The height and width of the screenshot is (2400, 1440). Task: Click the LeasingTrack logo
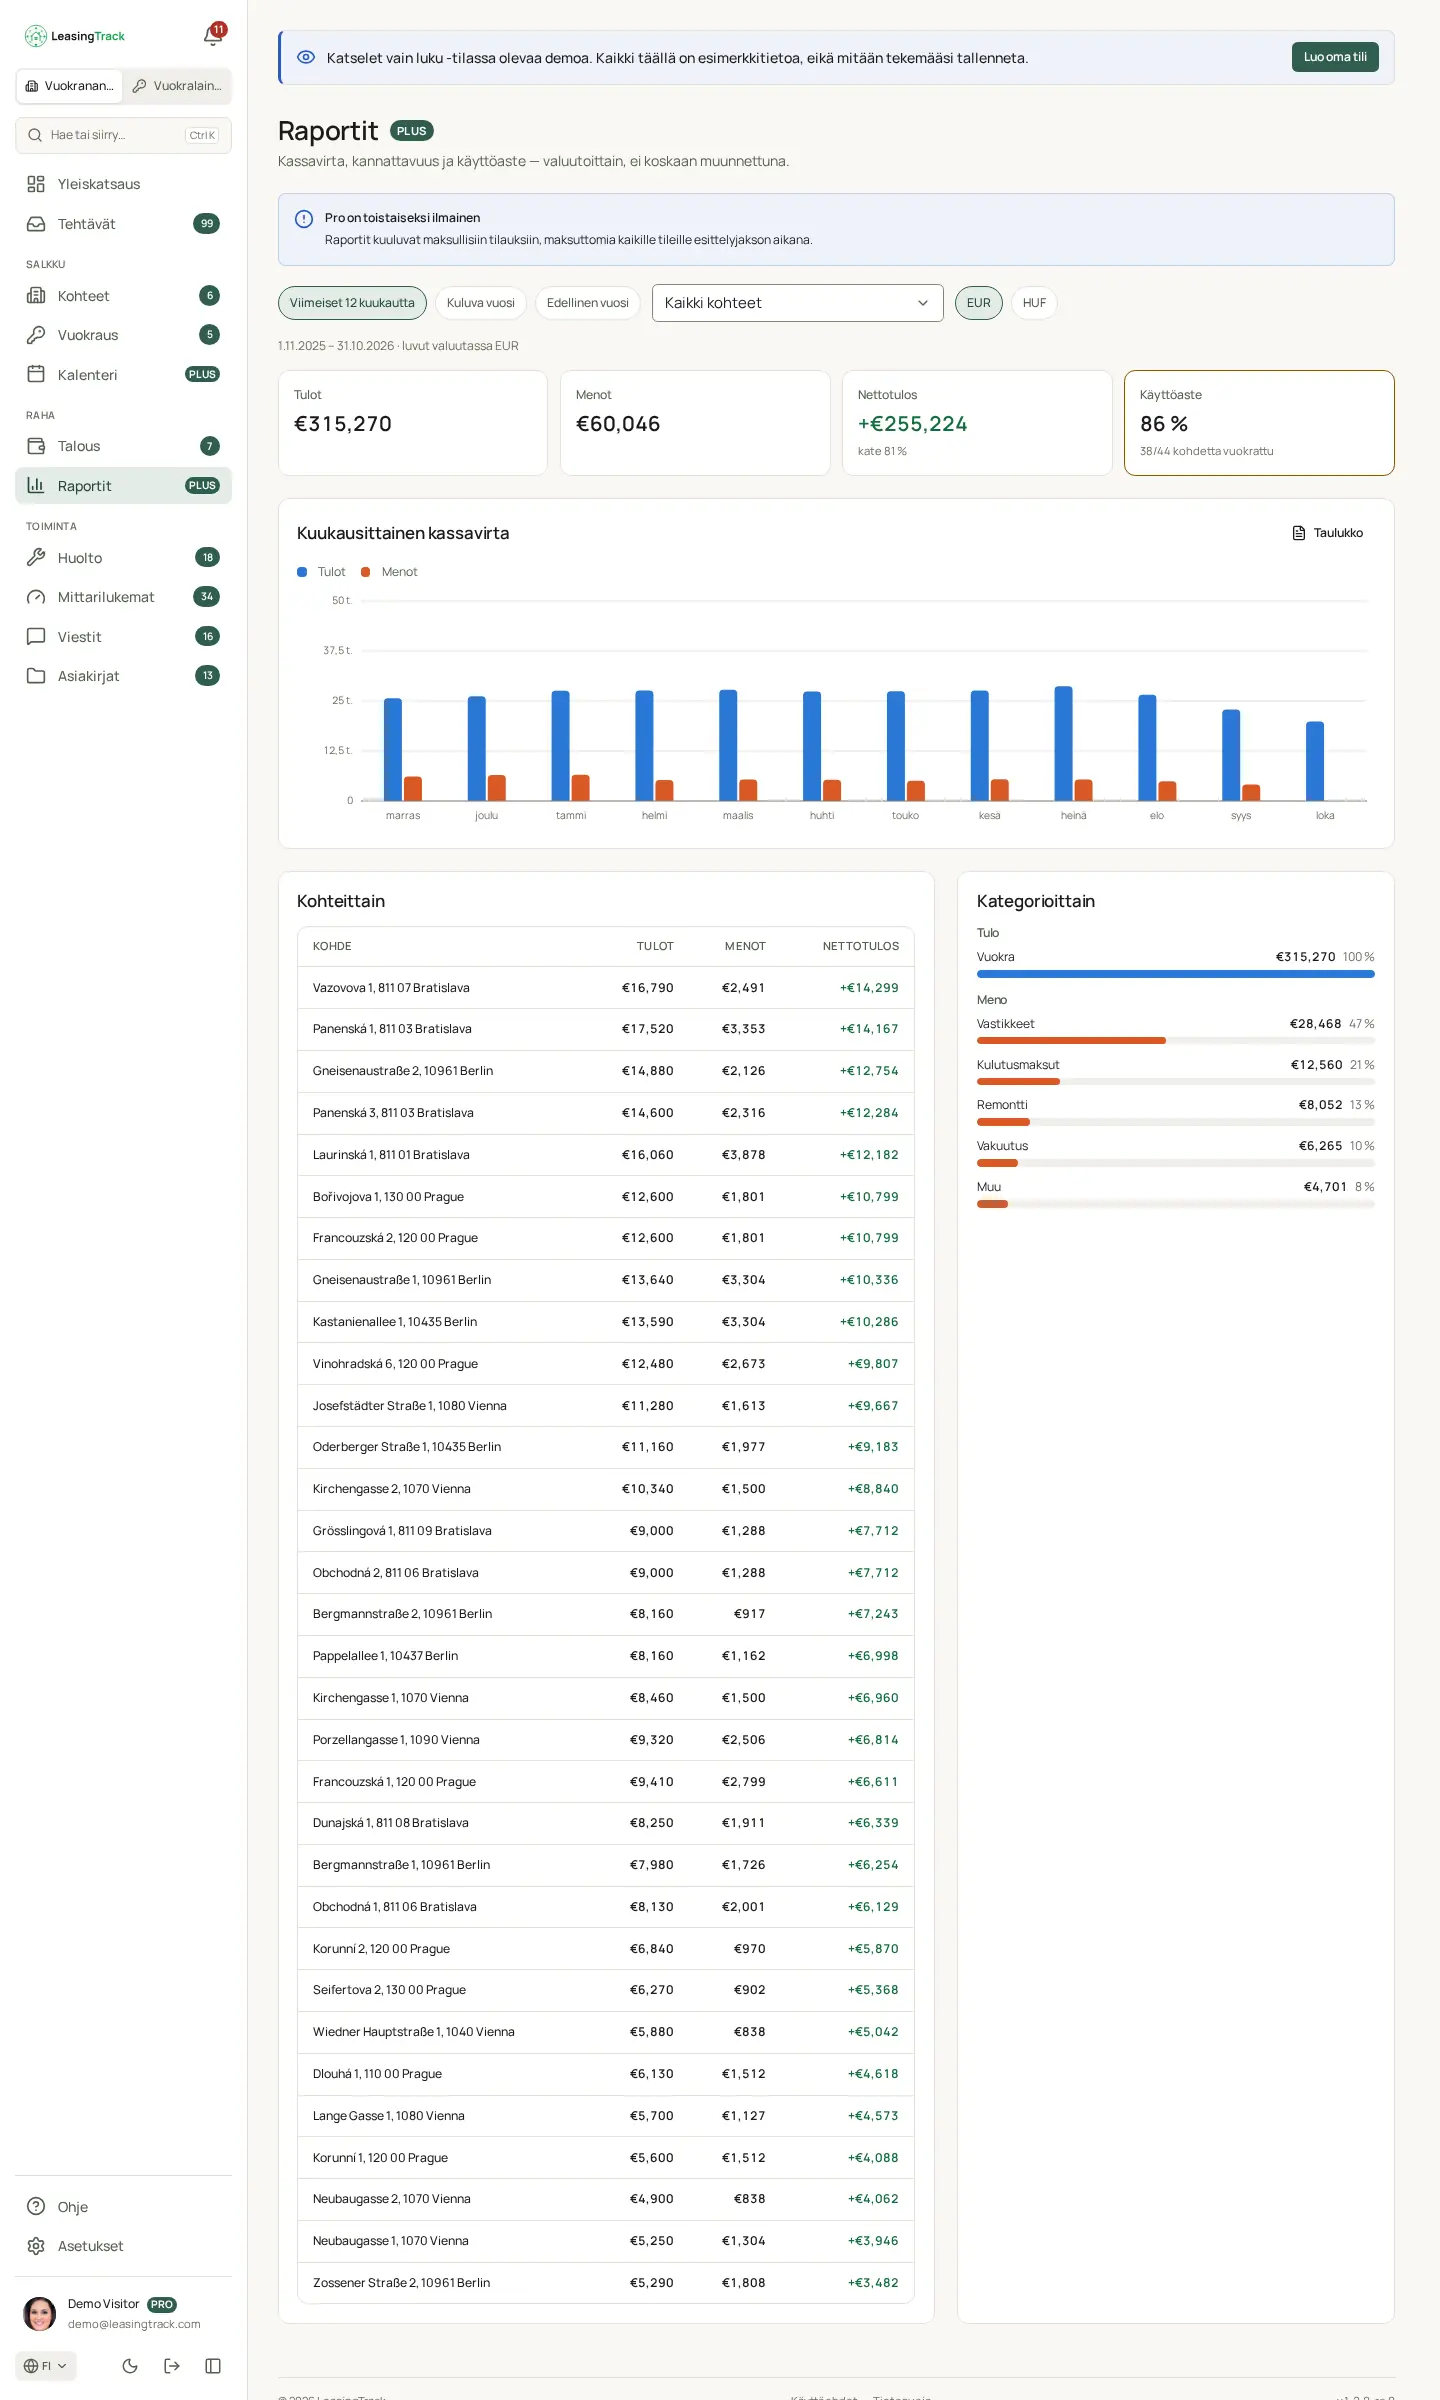[x=75, y=36]
